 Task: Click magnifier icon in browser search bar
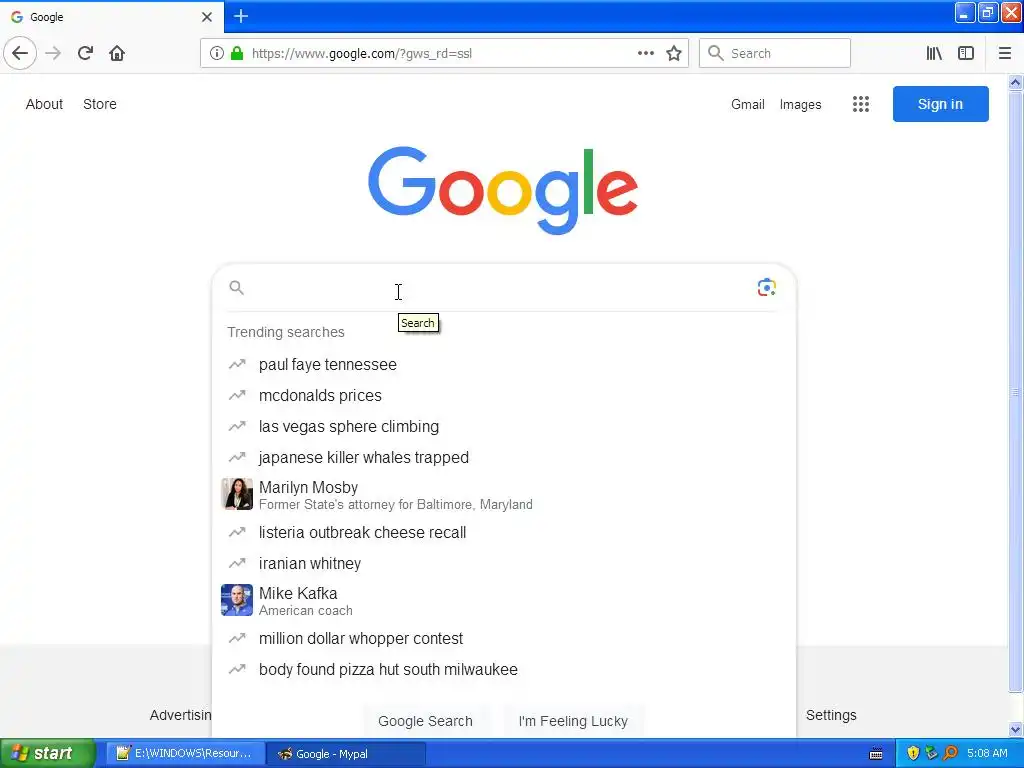[x=716, y=53]
